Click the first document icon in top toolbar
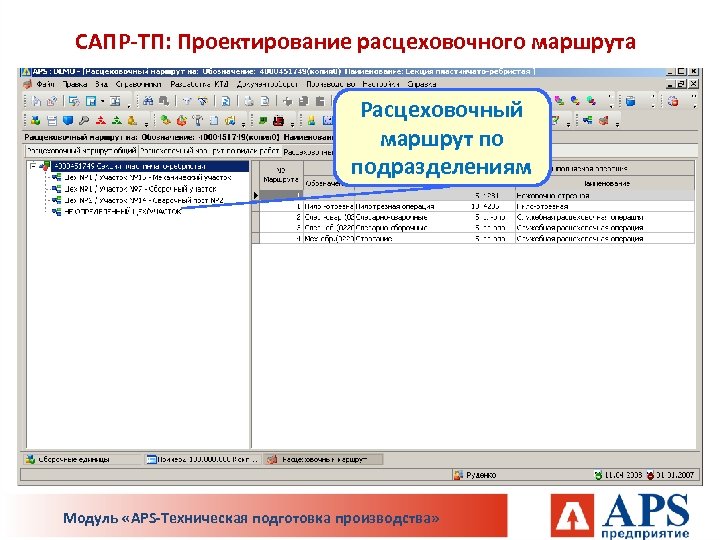Screen dimensions: 720x540 click(36, 101)
